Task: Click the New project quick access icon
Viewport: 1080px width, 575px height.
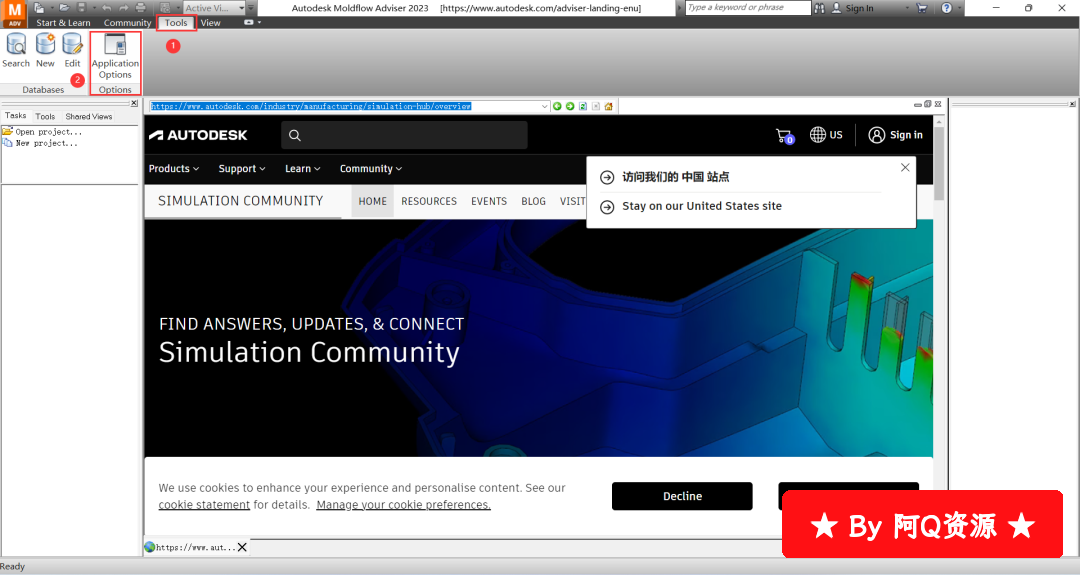Action: [39, 8]
